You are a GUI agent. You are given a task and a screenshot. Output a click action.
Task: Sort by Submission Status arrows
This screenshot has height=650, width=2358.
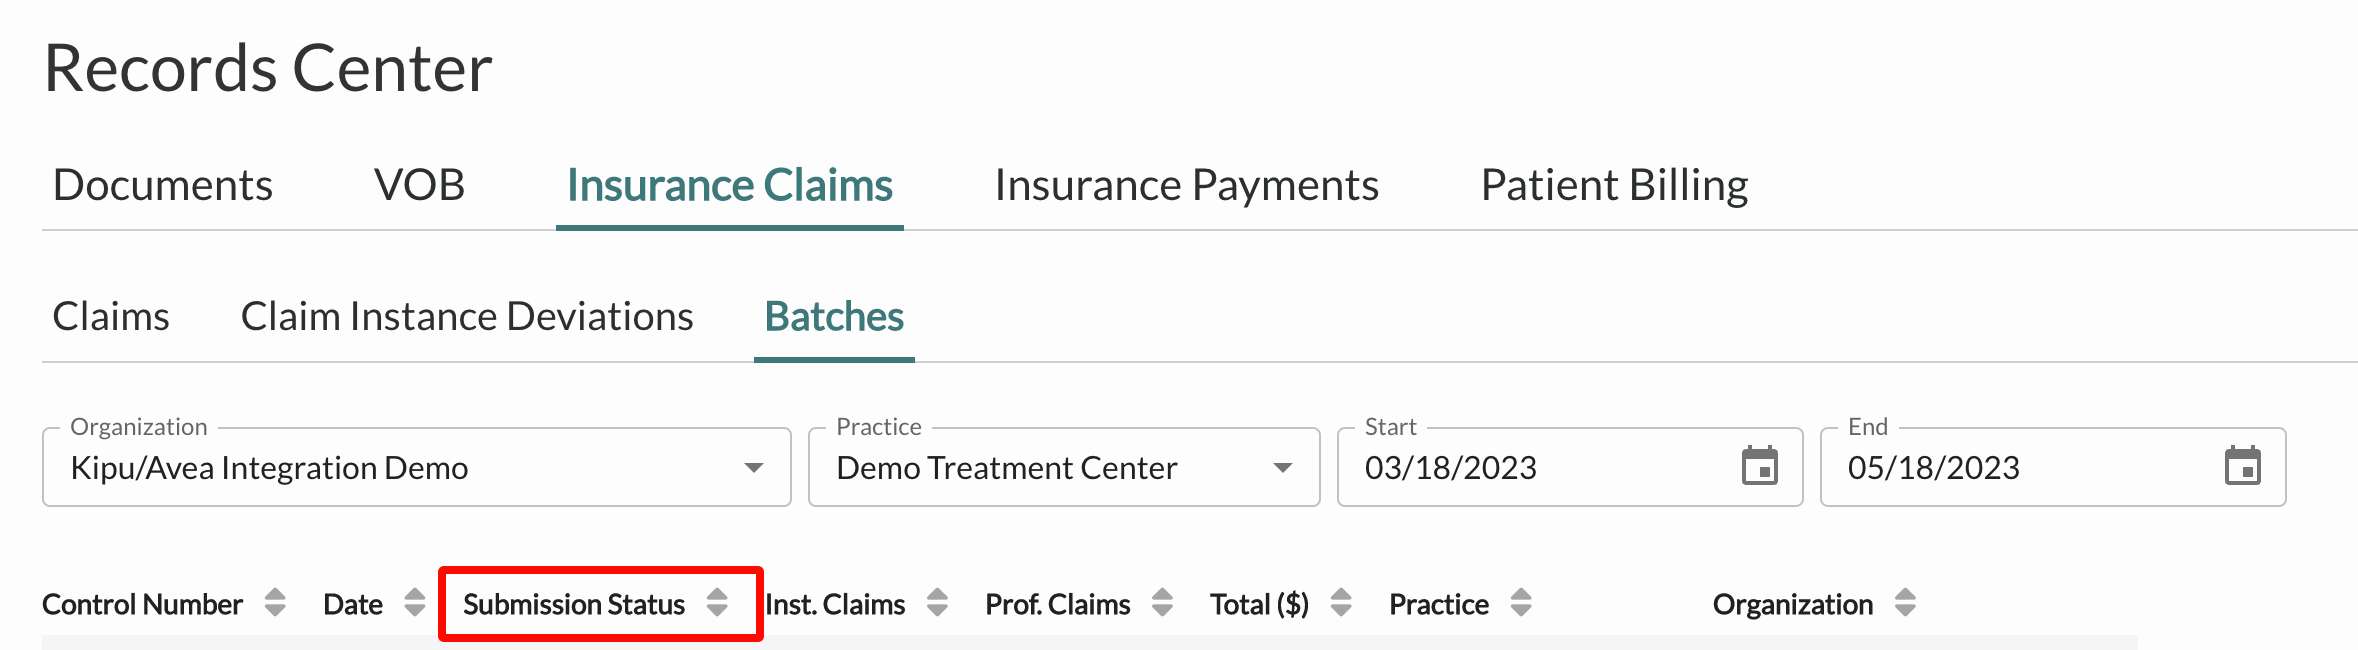click(x=717, y=603)
